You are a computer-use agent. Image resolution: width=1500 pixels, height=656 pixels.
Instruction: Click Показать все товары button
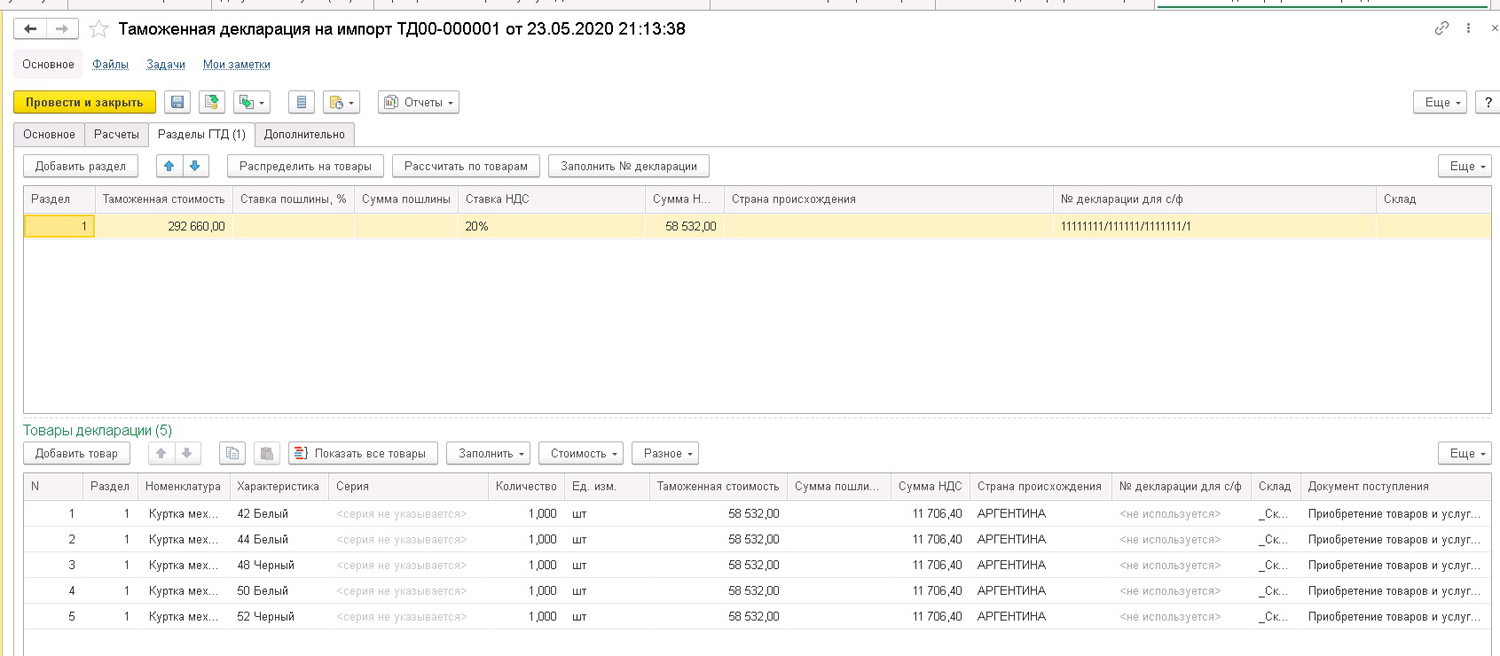tap(363, 454)
